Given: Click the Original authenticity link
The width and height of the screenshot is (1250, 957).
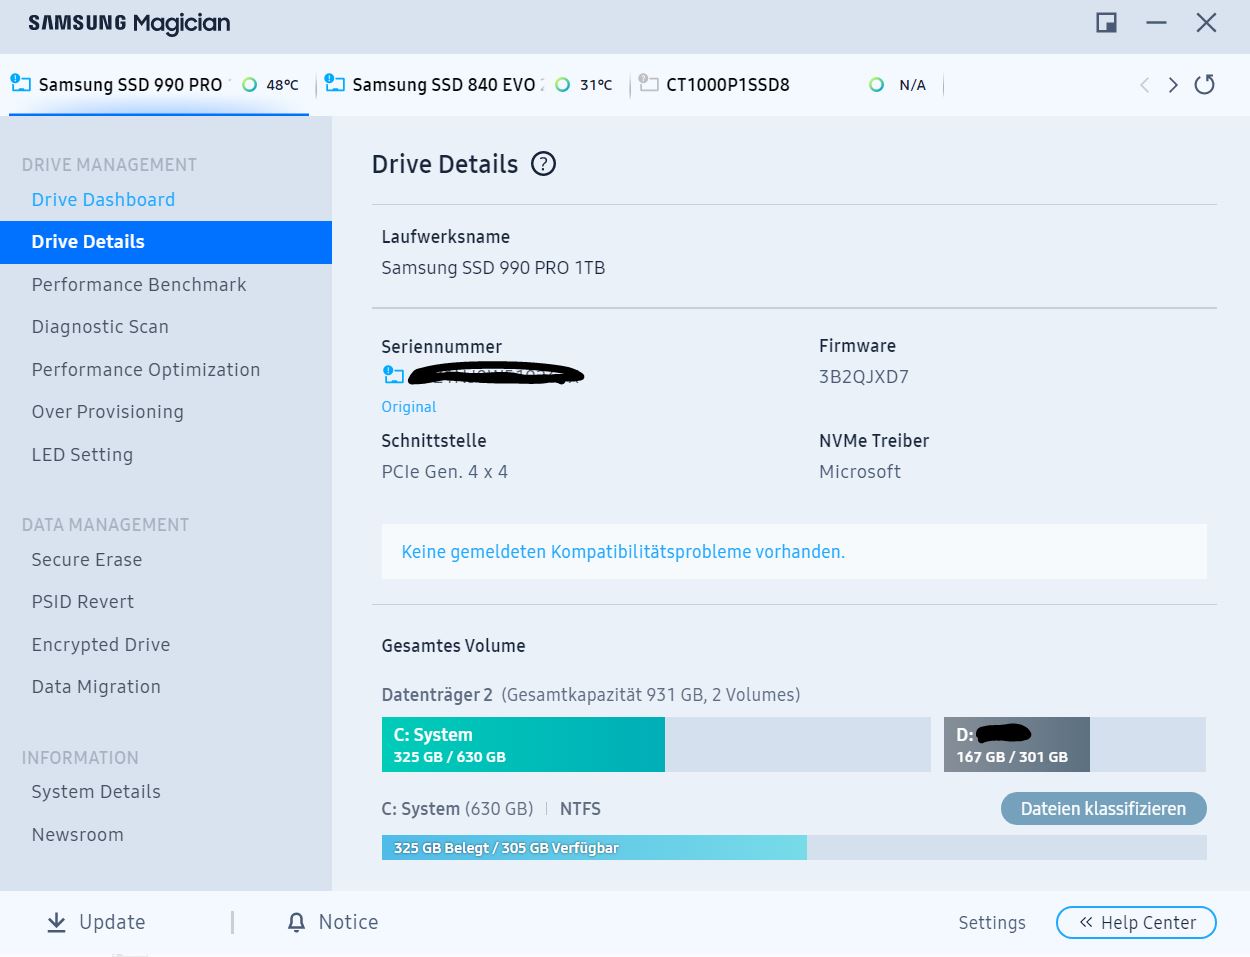Looking at the screenshot, I should [409, 407].
